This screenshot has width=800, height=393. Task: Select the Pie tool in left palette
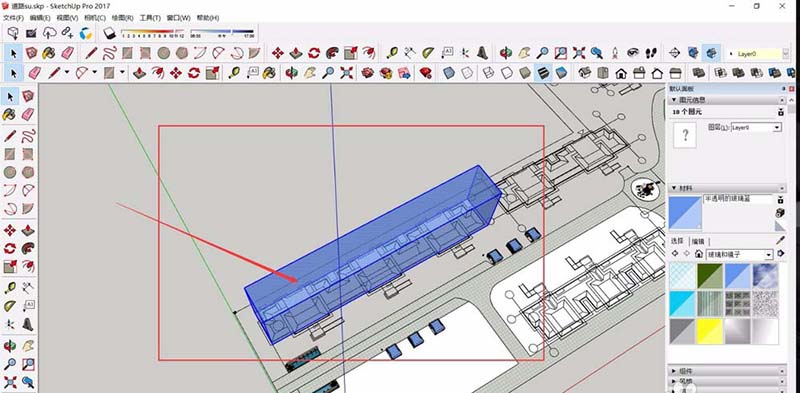tap(28, 209)
